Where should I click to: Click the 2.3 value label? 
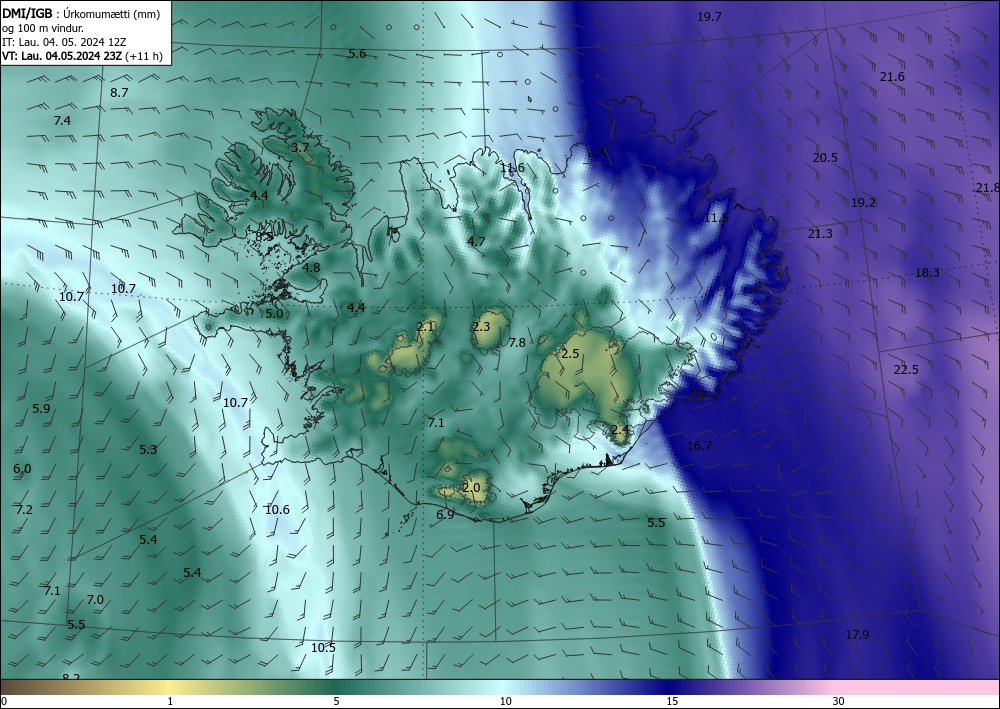(x=481, y=327)
